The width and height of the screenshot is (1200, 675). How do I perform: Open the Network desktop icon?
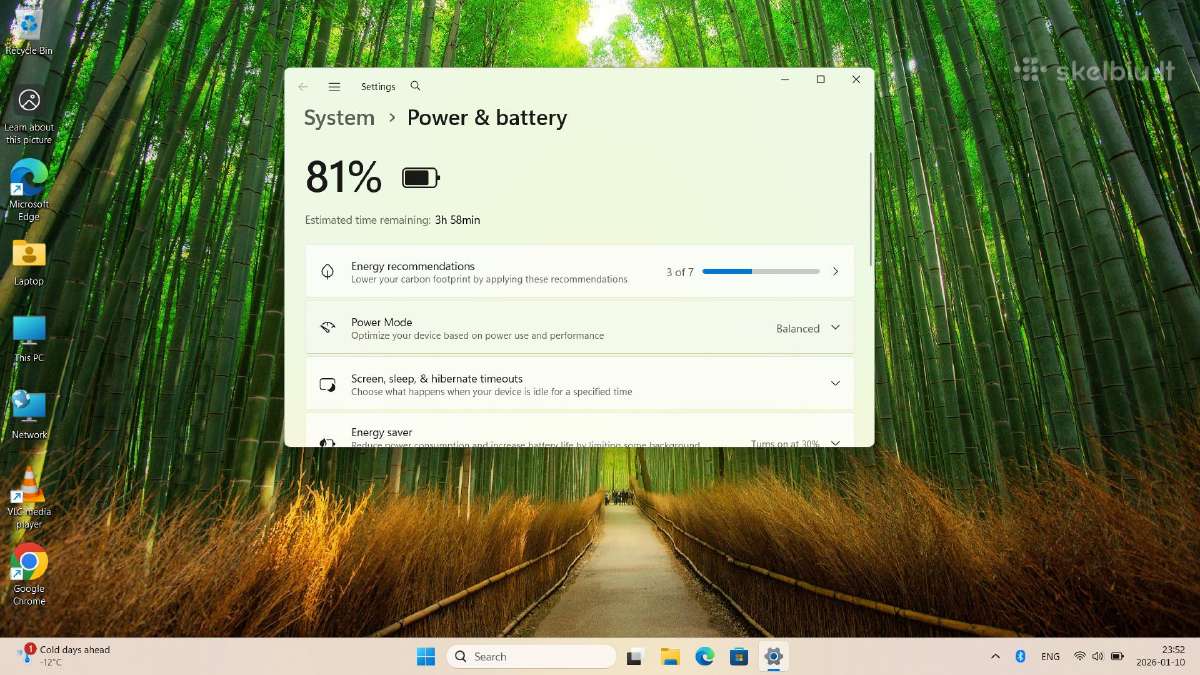(x=29, y=415)
